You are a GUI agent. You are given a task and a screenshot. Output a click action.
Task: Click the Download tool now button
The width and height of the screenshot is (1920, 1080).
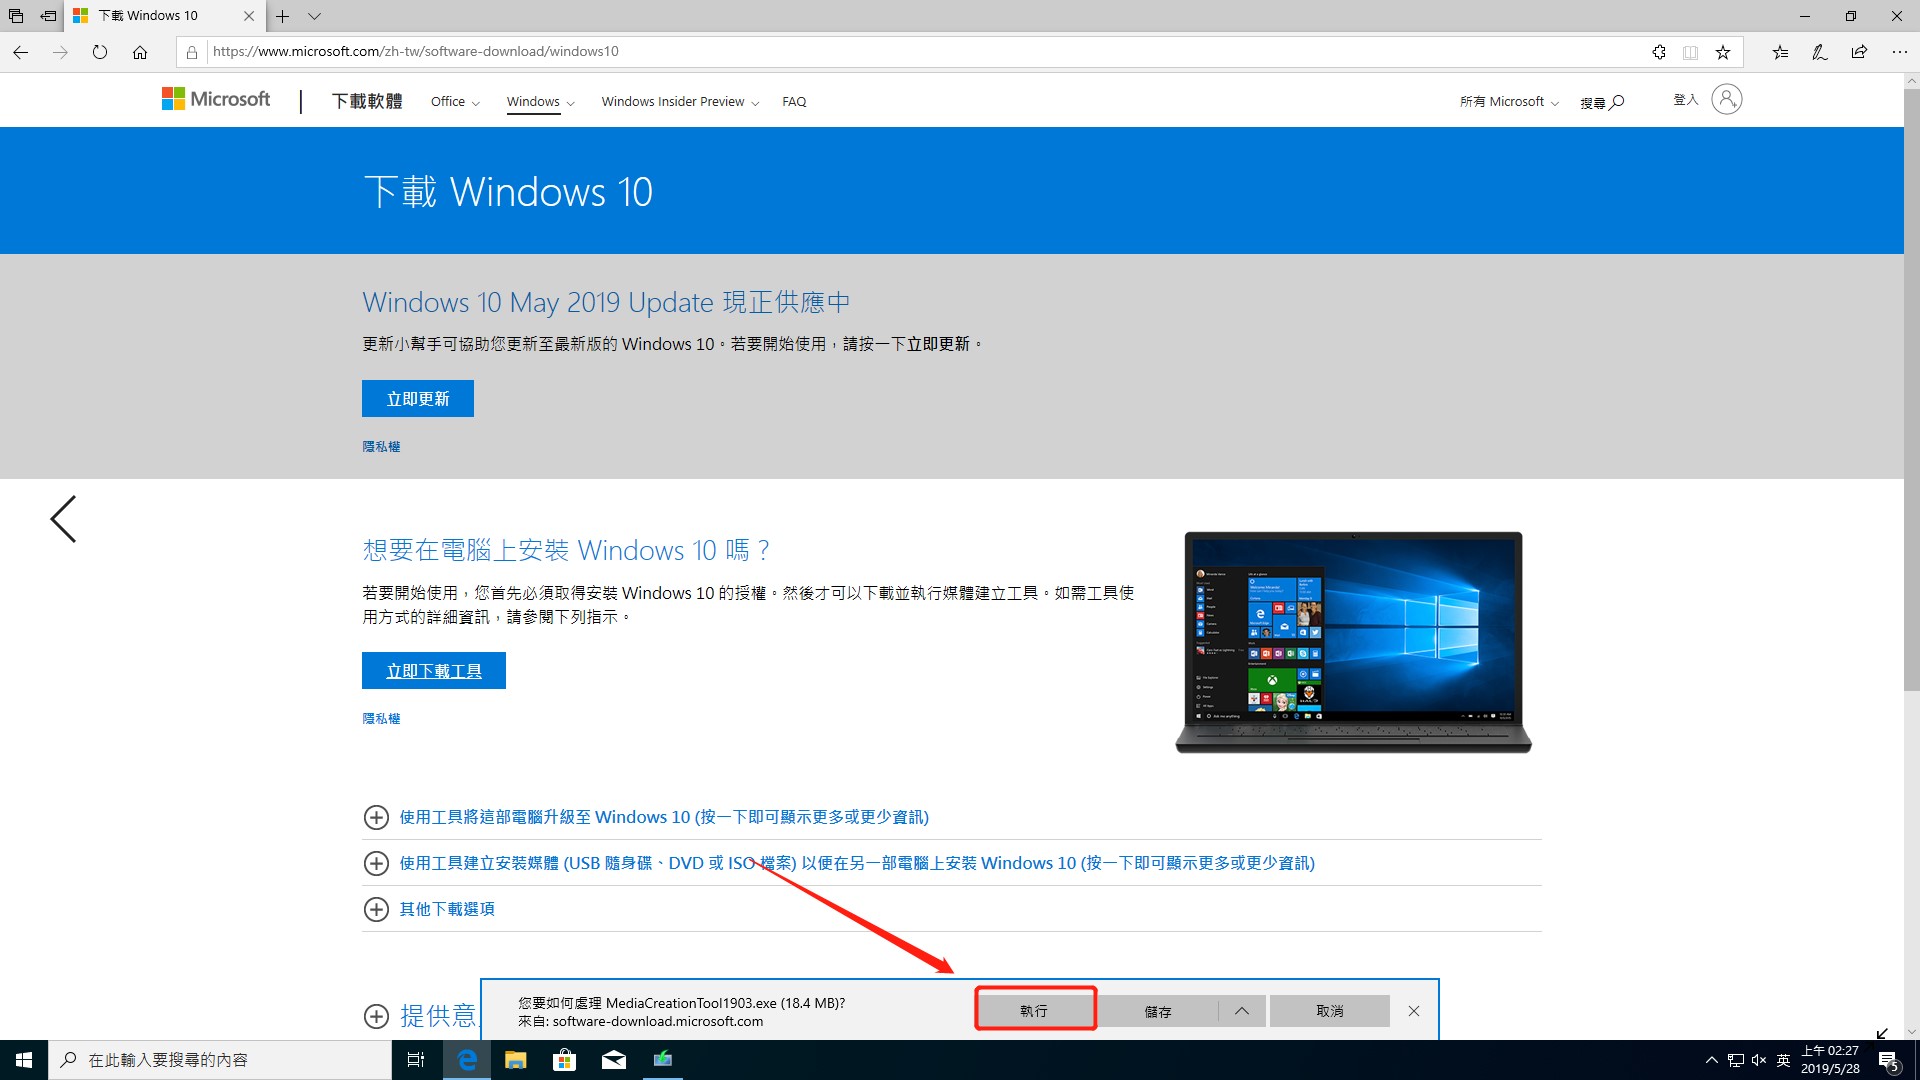[x=434, y=671]
